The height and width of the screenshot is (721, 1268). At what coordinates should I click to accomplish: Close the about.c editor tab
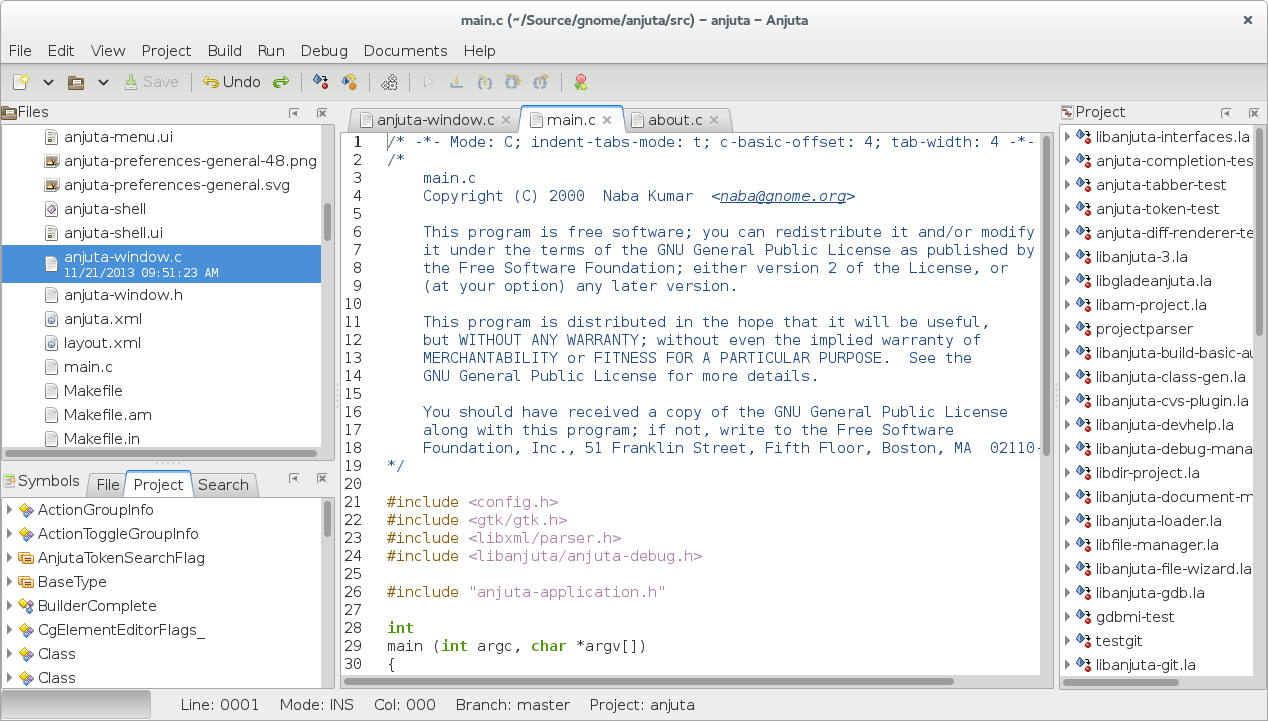[x=714, y=120]
